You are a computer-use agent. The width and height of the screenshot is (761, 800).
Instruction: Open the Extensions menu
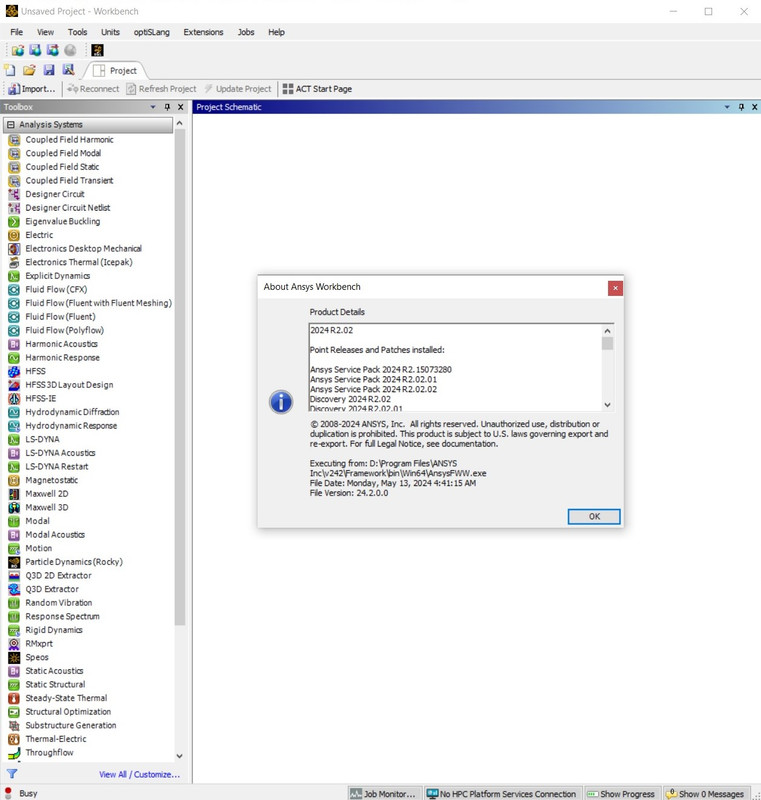[x=203, y=32]
